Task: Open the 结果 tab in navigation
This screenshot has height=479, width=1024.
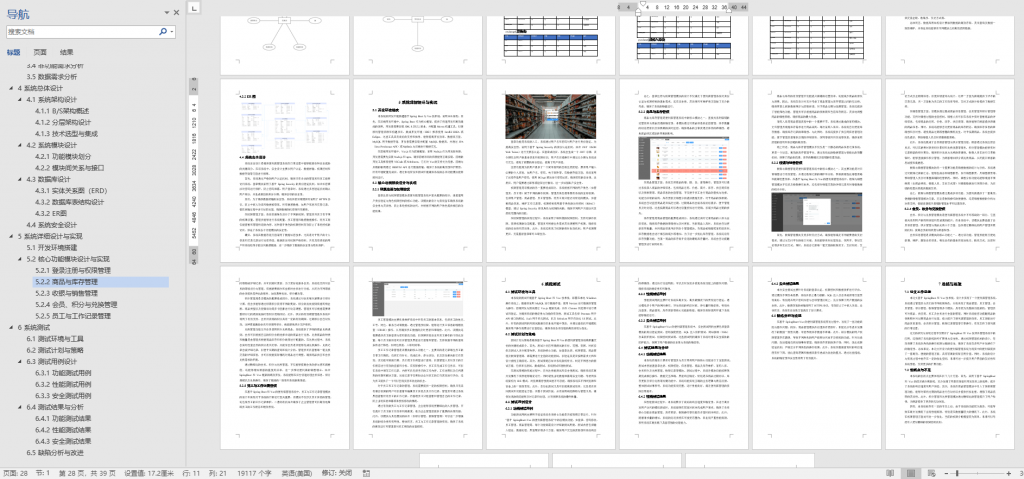Action: 66,51
